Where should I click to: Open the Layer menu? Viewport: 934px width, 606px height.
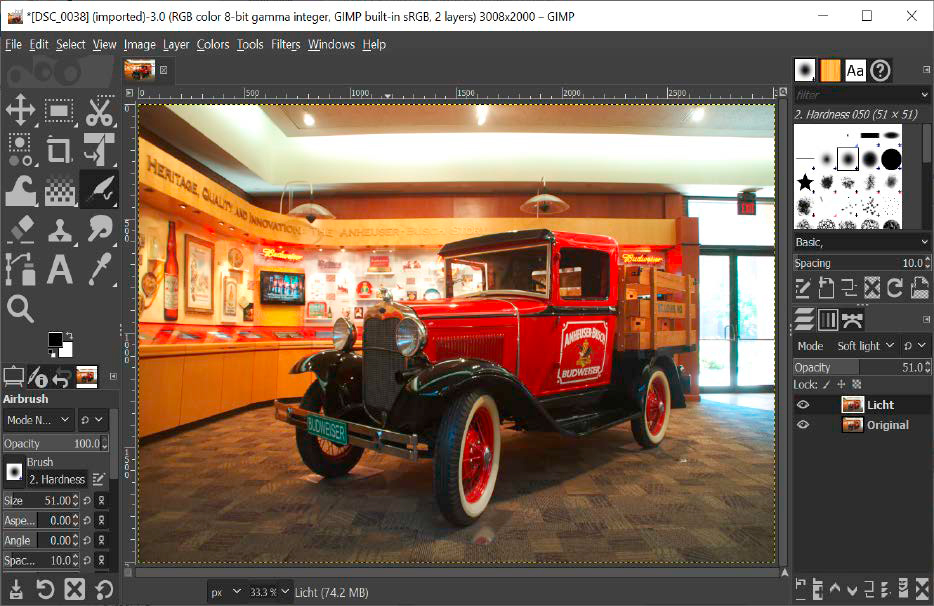[176, 44]
